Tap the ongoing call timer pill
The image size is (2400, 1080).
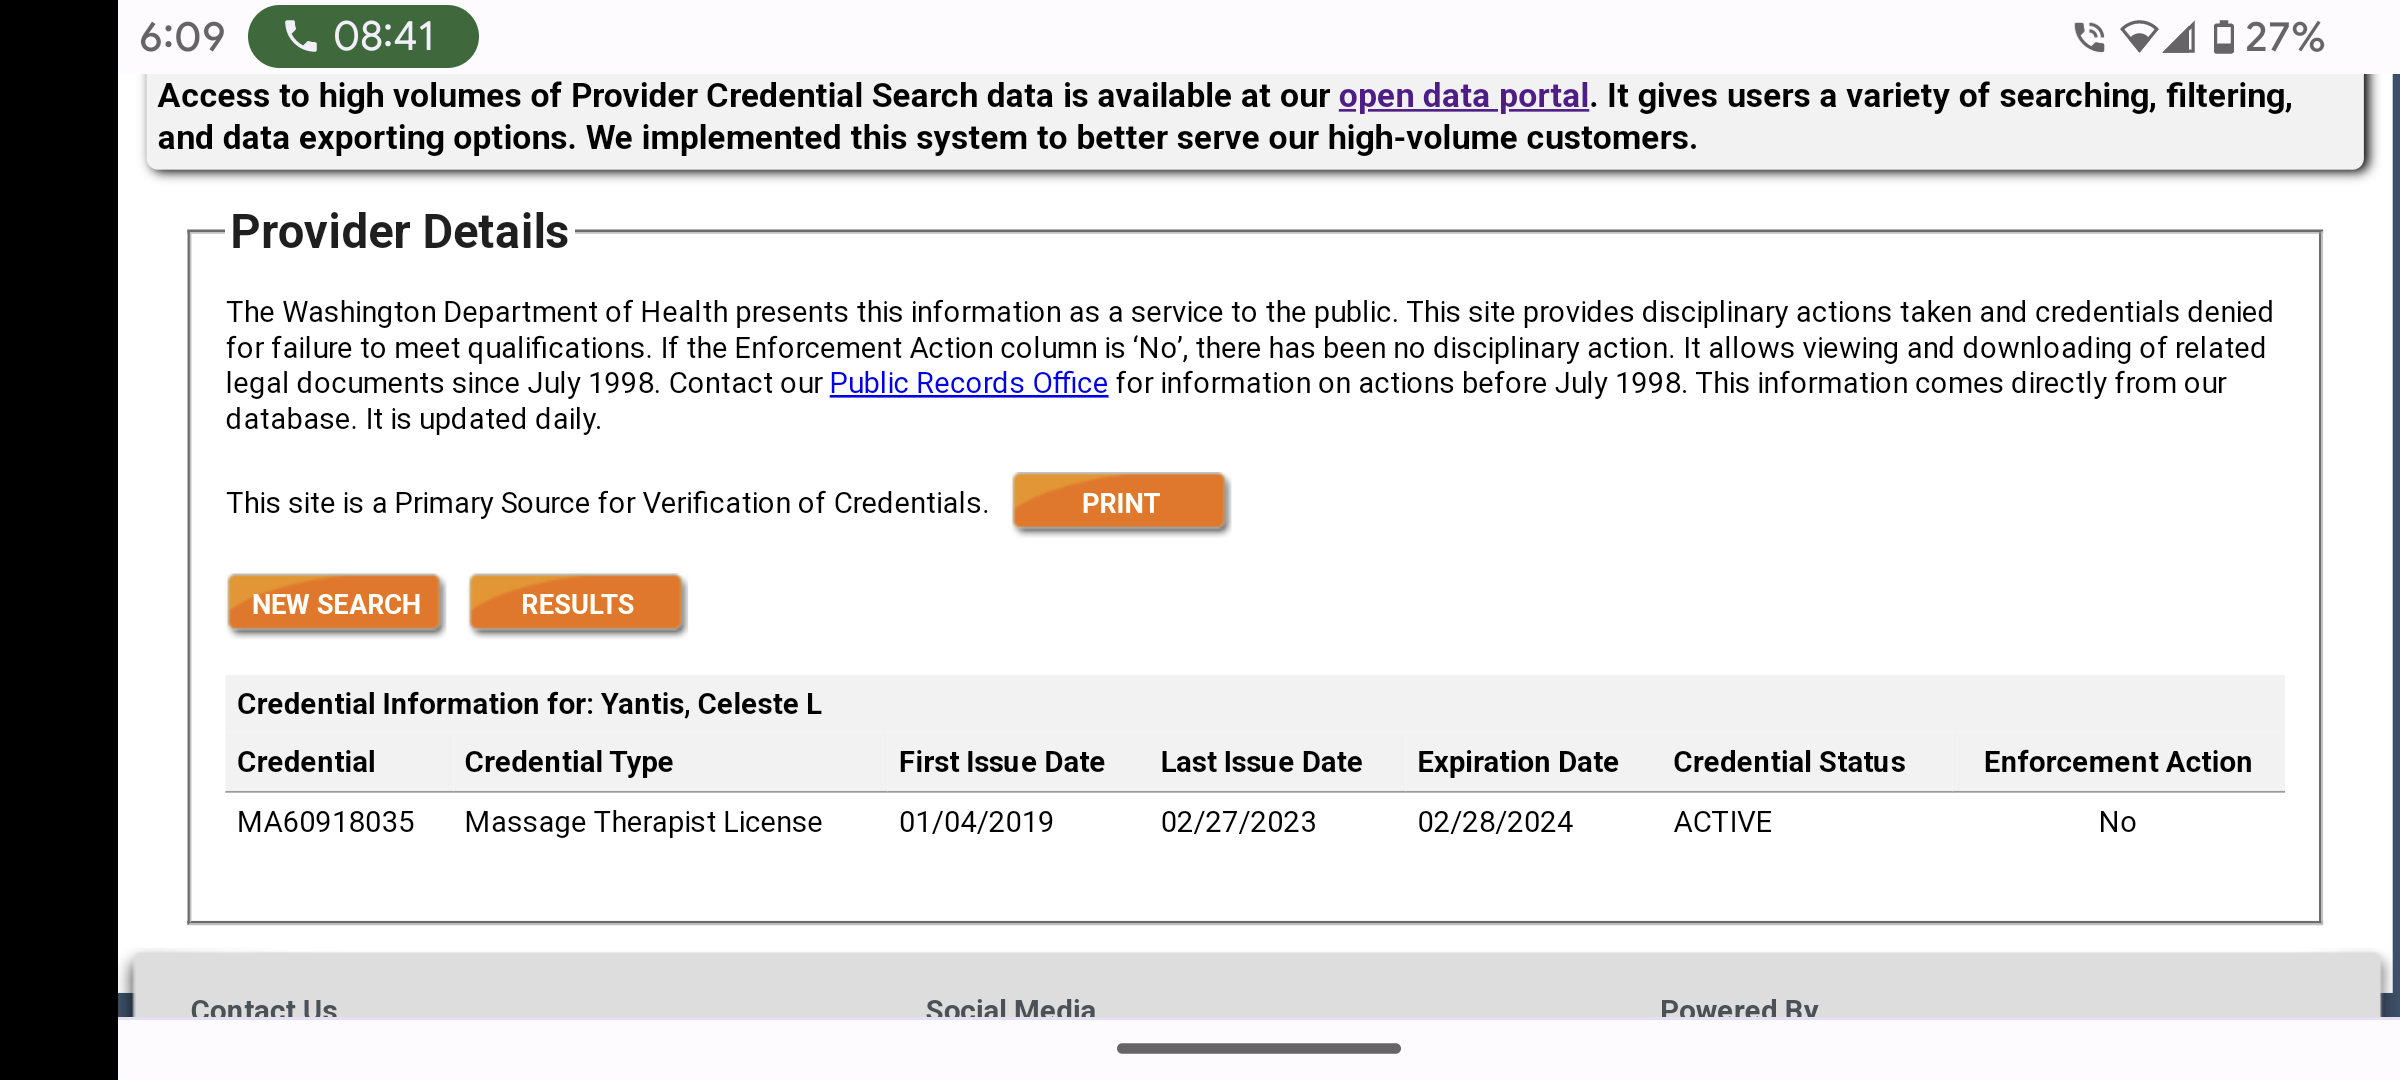[x=363, y=37]
